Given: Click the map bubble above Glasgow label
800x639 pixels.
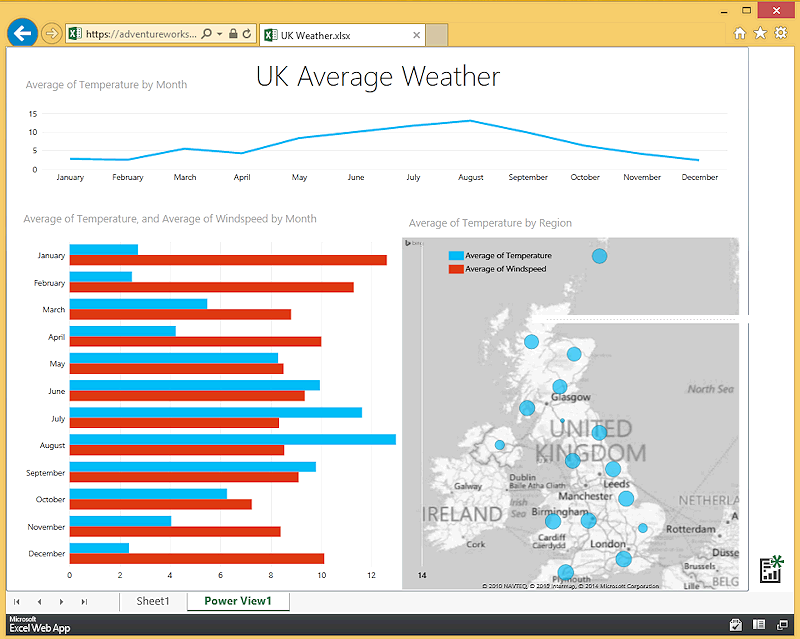Looking at the screenshot, I should coord(560,386).
